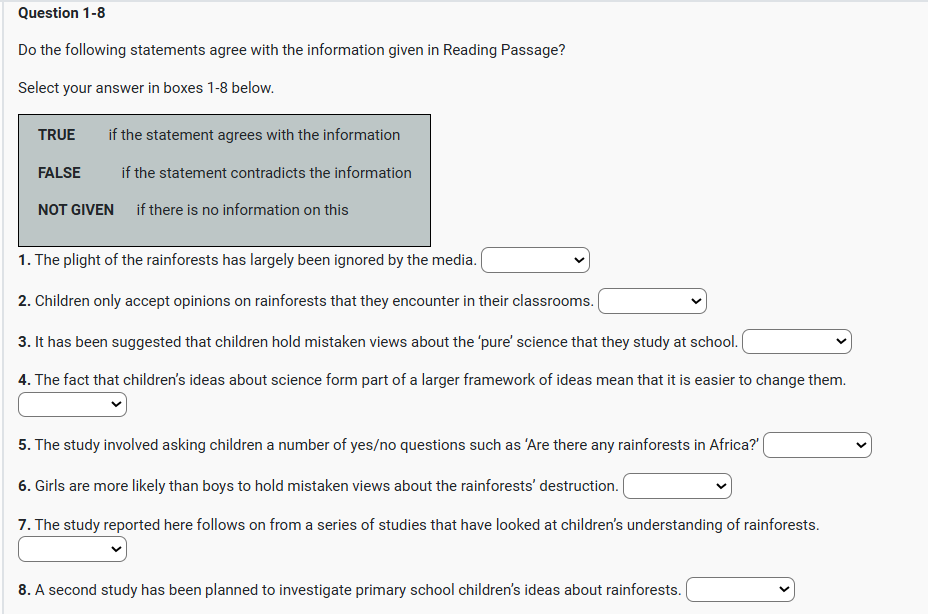
Task: Open the dropdown for statement 6 about girls
Action: tap(677, 486)
